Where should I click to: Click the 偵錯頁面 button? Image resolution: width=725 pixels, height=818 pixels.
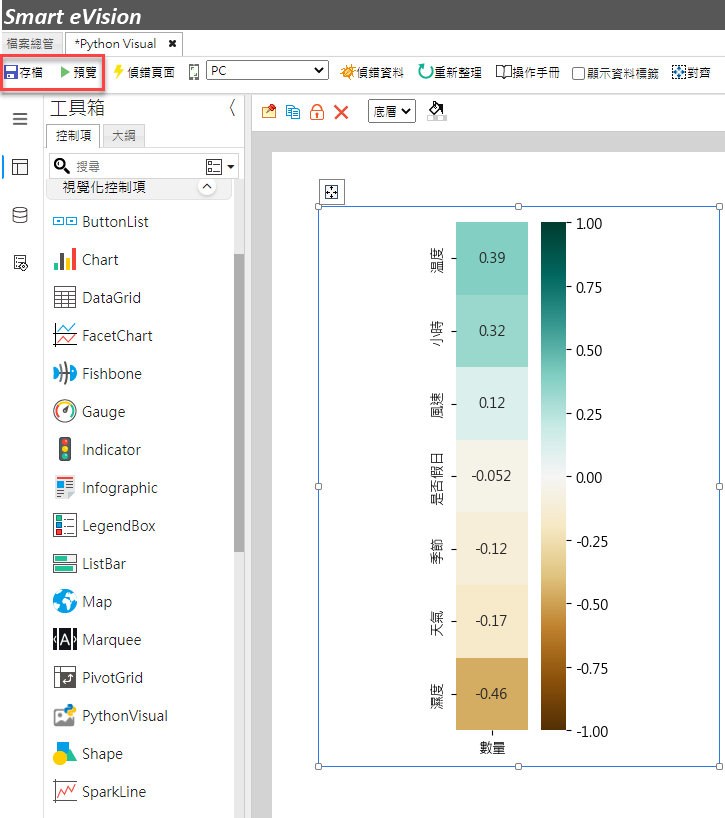click(x=144, y=72)
